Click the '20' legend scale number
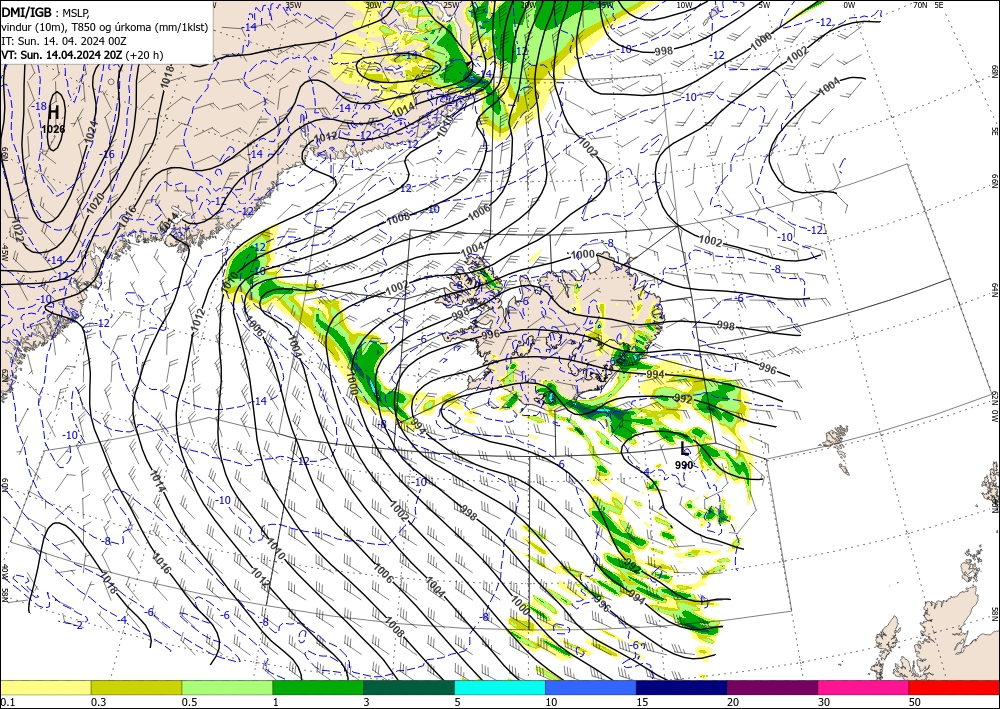Image resolution: width=1000 pixels, height=709 pixels. (x=733, y=702)
